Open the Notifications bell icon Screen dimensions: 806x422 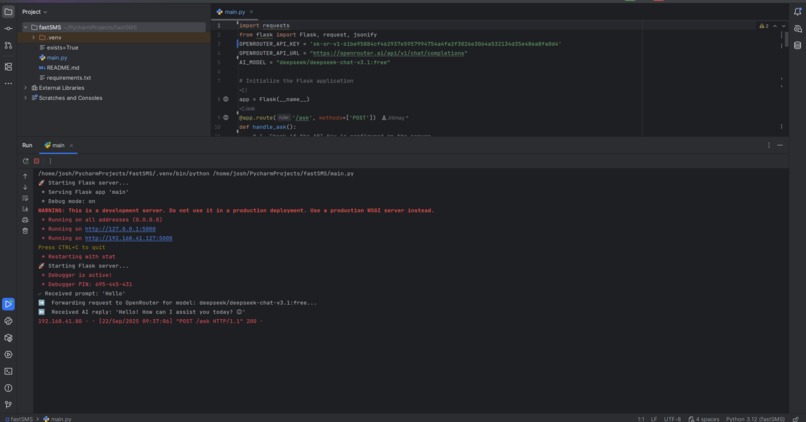[x=797, y=11]
